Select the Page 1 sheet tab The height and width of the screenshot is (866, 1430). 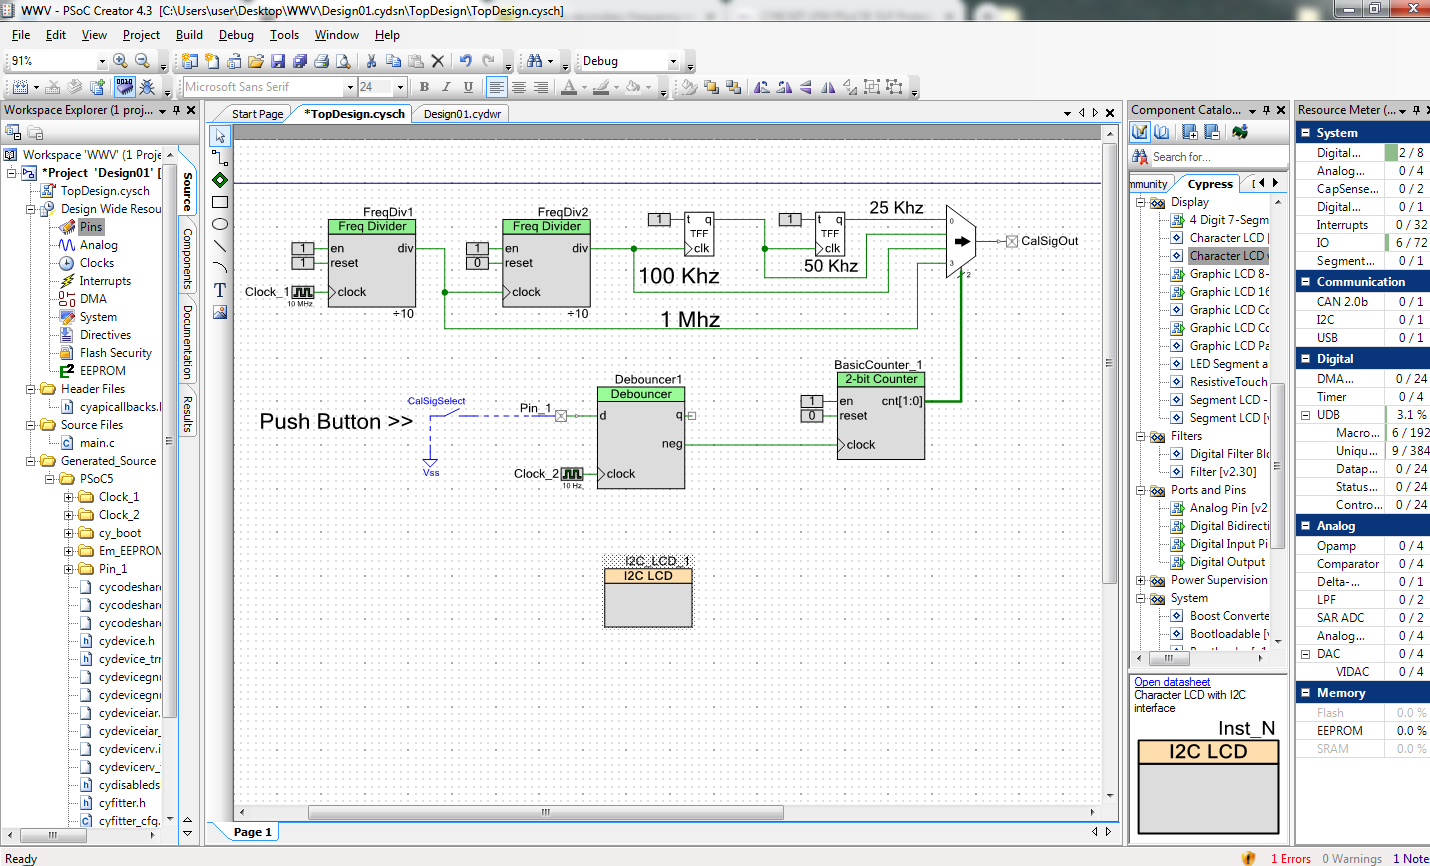point(252,832)
